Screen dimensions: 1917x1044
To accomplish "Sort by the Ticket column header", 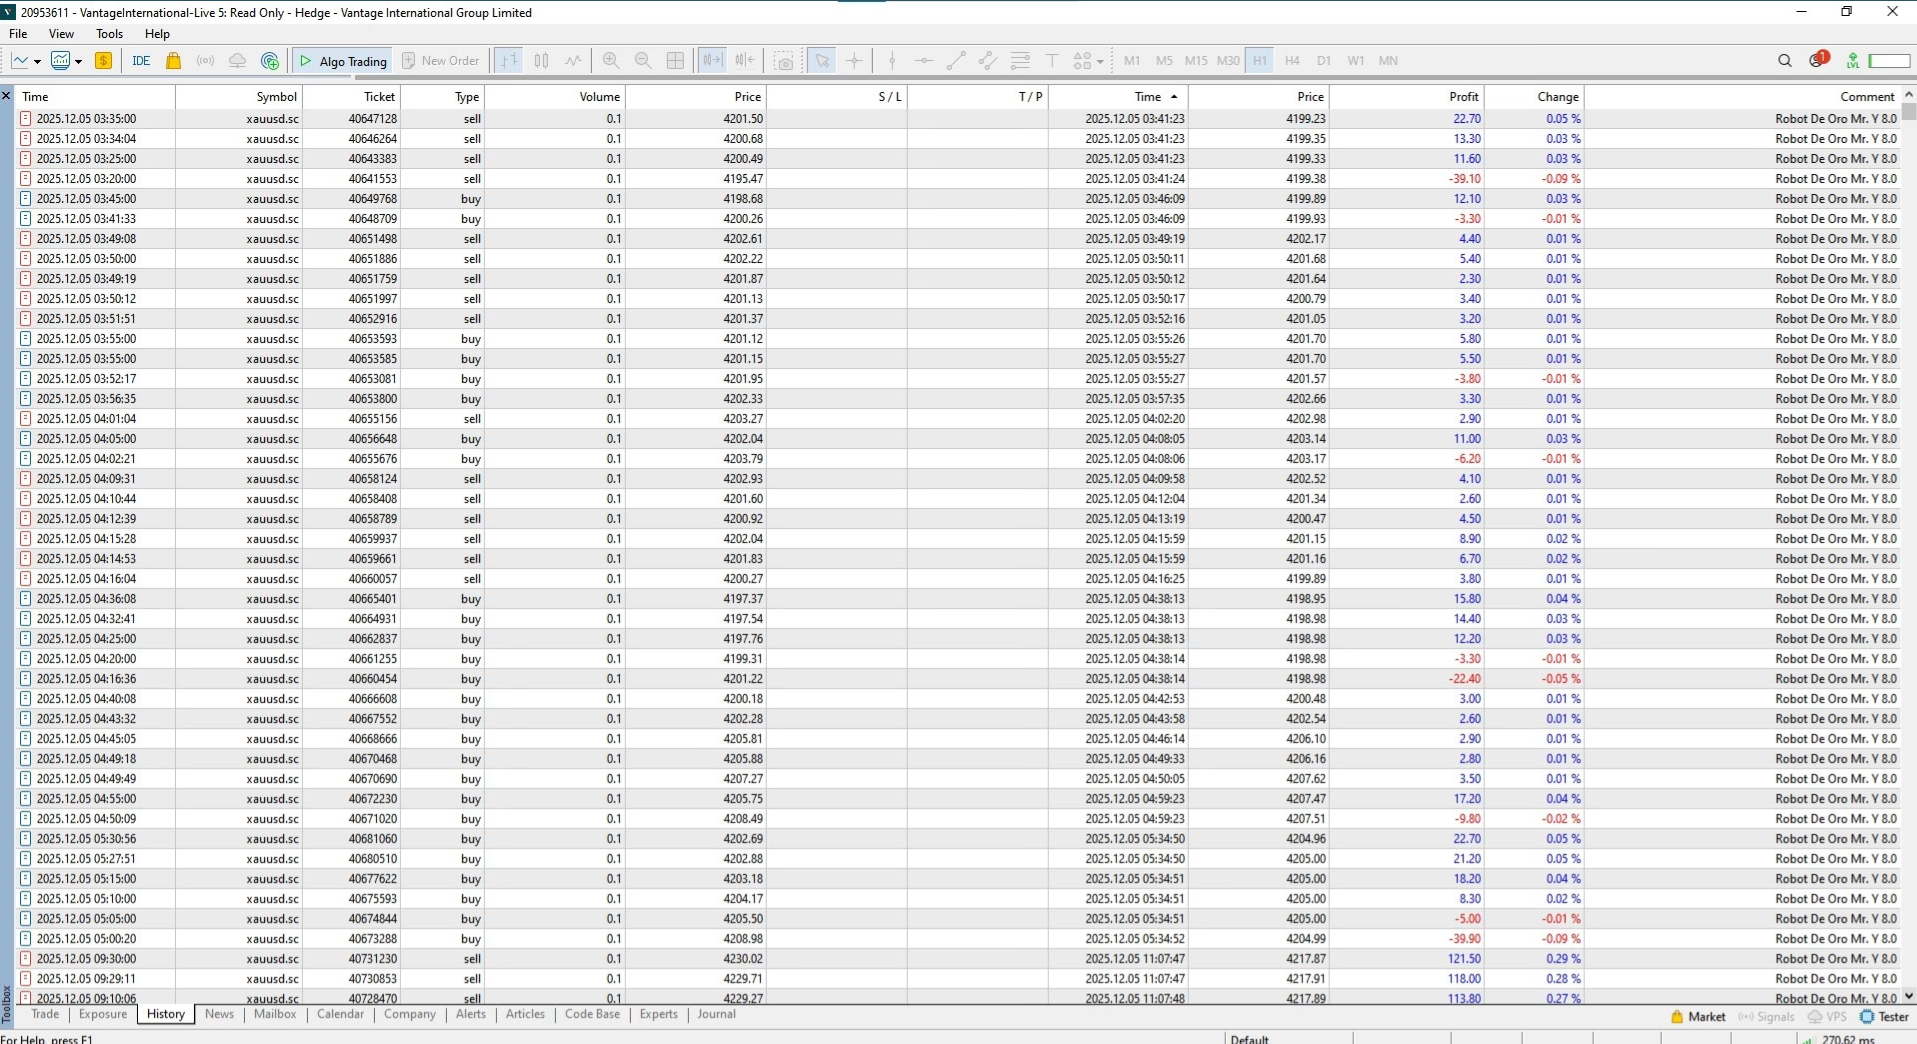I will (351, 97).
